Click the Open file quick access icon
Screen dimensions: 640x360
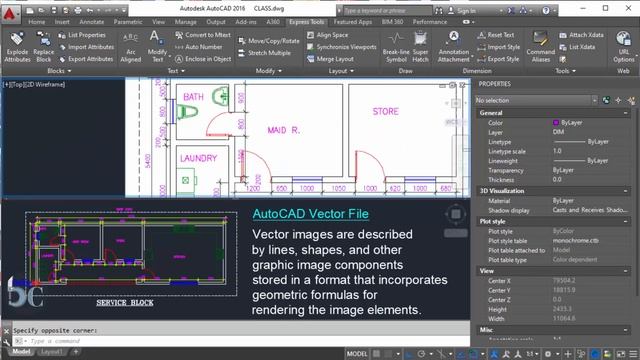(42, 10)
